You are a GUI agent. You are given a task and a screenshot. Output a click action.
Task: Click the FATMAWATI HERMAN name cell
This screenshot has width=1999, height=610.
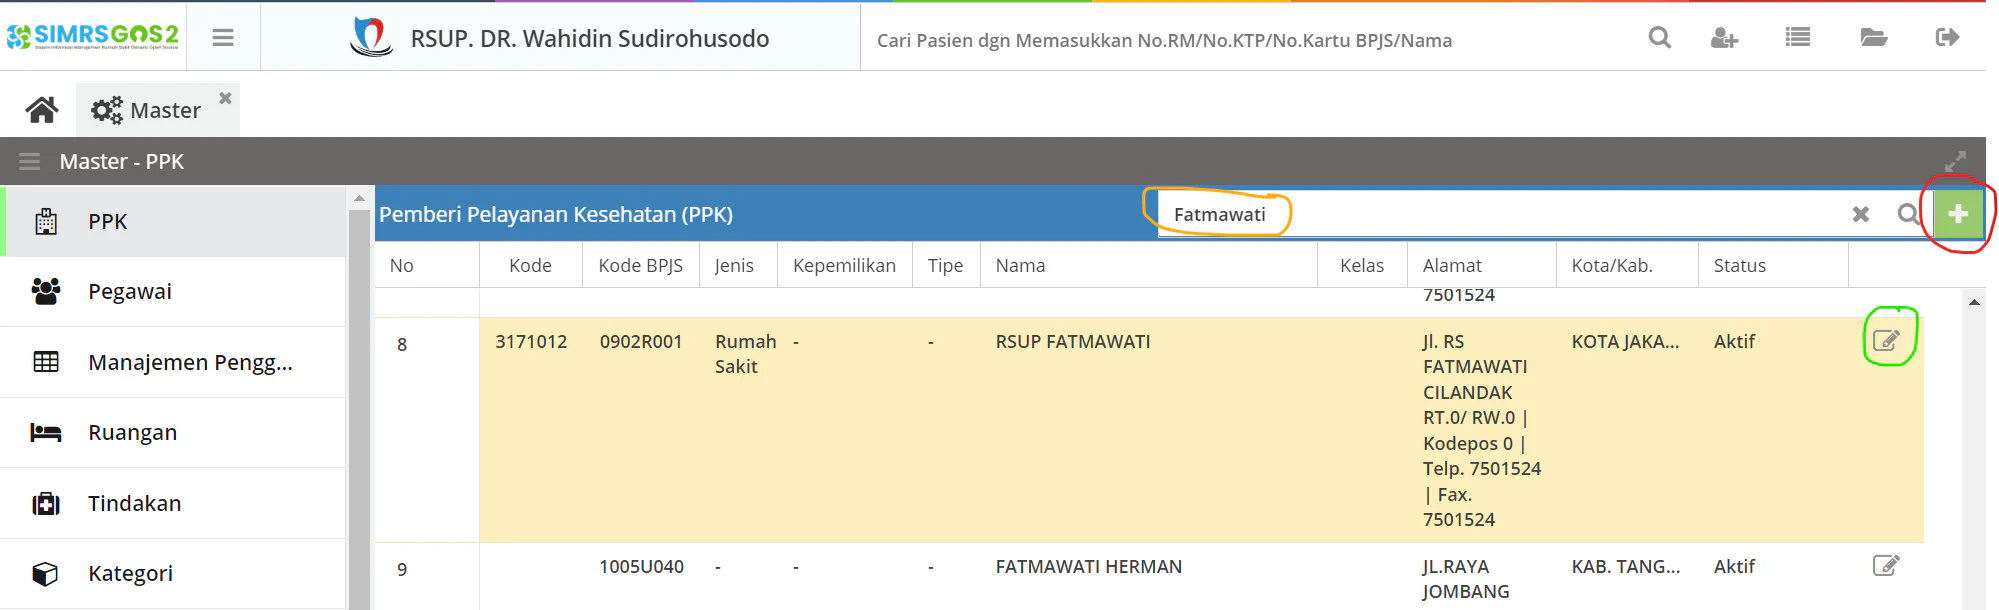(1089, 567)
